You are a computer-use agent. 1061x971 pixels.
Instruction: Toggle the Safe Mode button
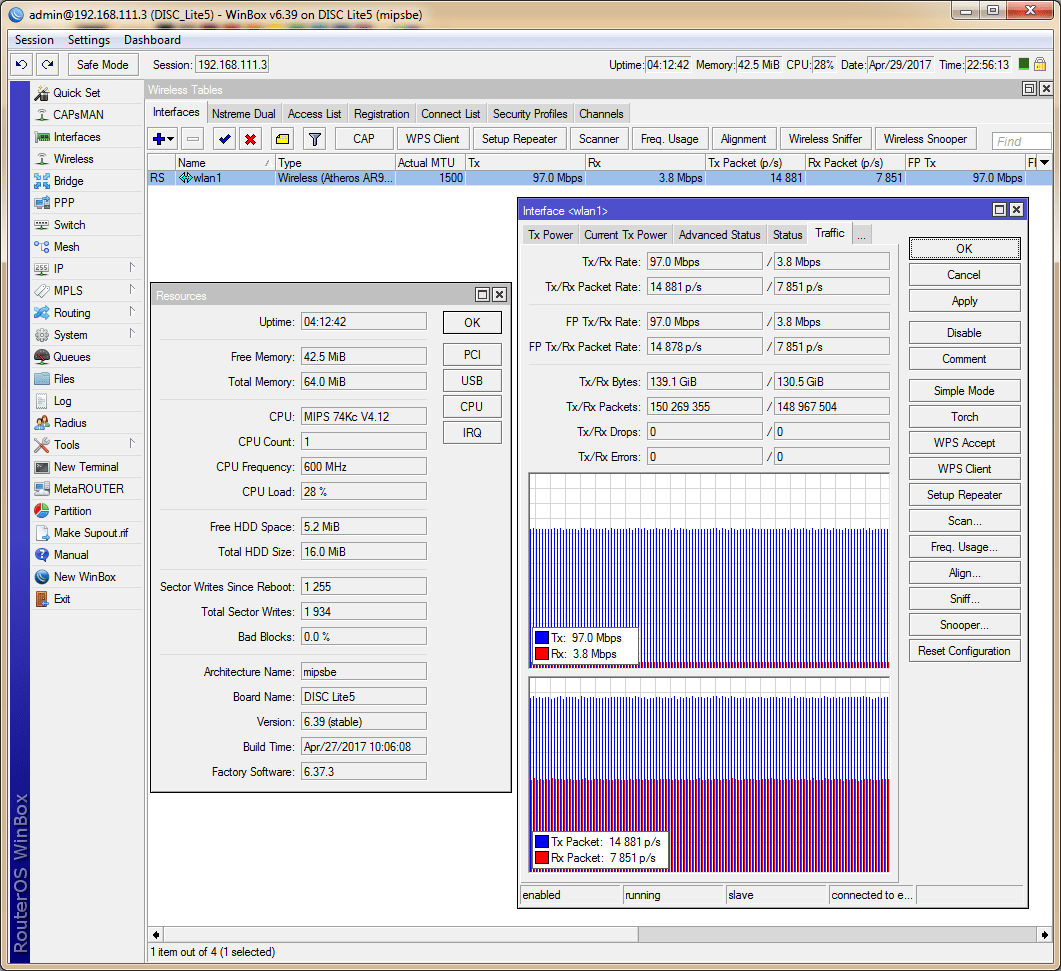tap(103, 64)
